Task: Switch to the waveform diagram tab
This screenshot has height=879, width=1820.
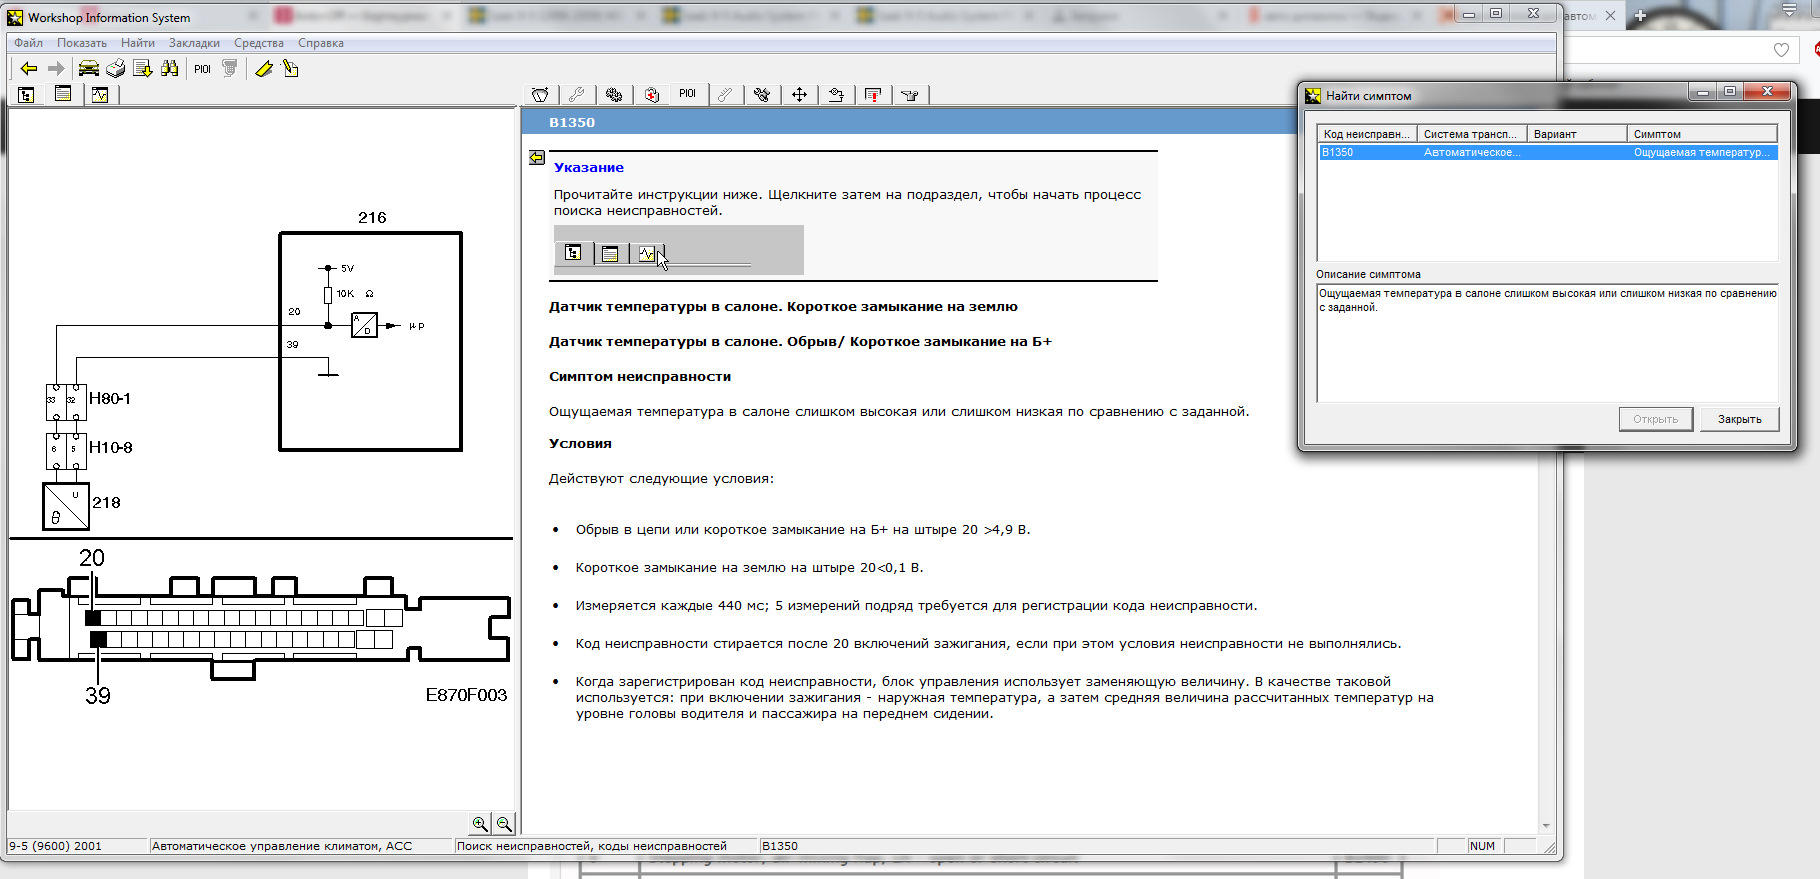Action: pyautogui.click(x=100, y=95)
